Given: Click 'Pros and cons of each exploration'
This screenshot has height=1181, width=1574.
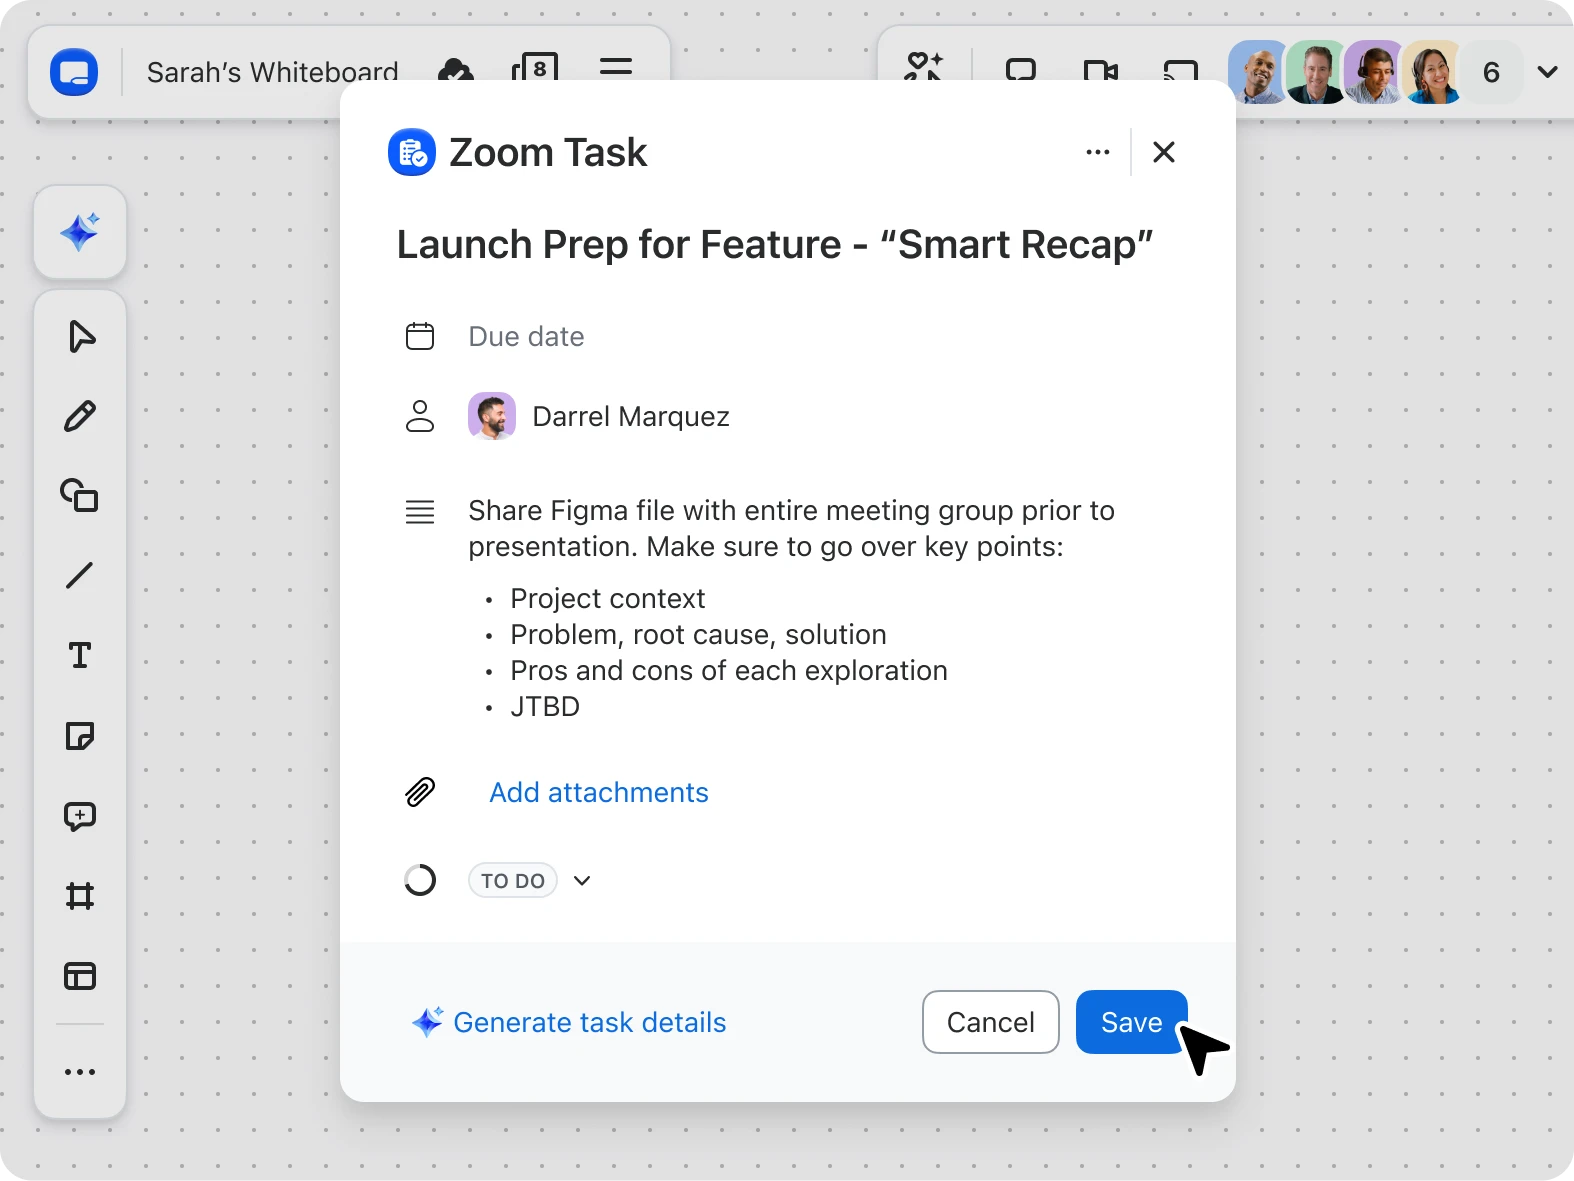Looking at the screenshot, I should 729,670.
